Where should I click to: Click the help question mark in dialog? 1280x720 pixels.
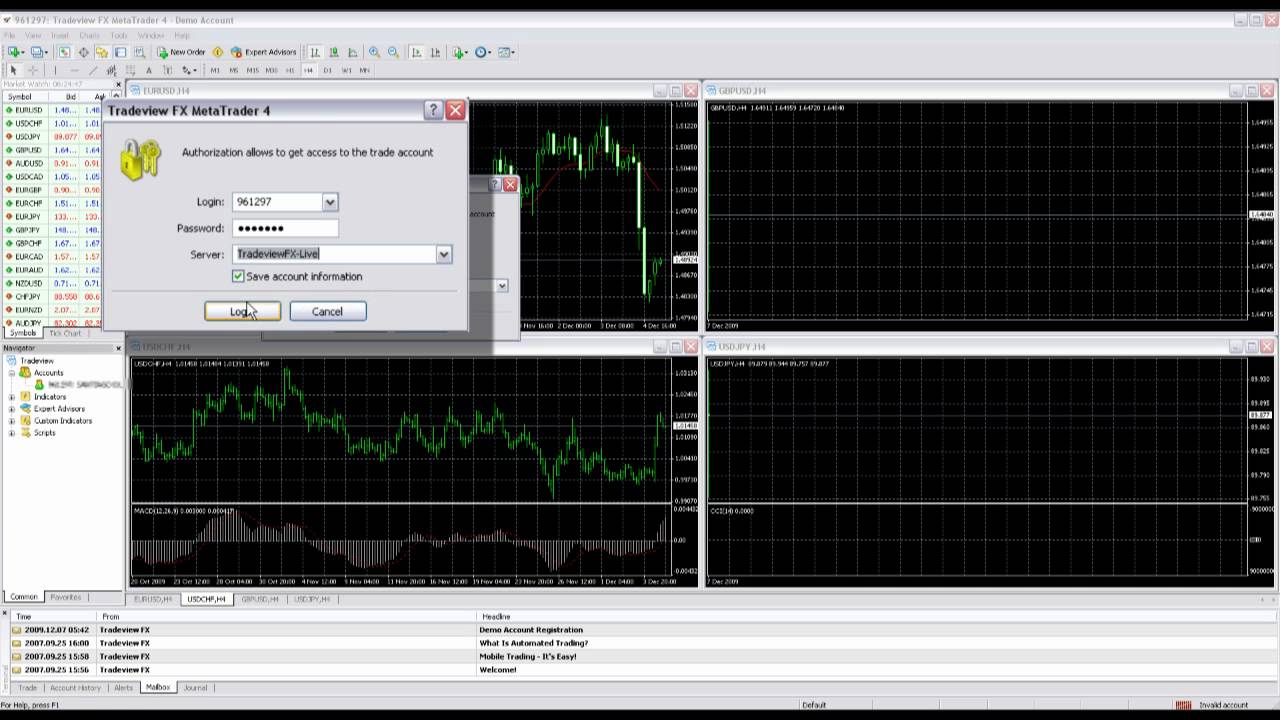coord(433,110)
